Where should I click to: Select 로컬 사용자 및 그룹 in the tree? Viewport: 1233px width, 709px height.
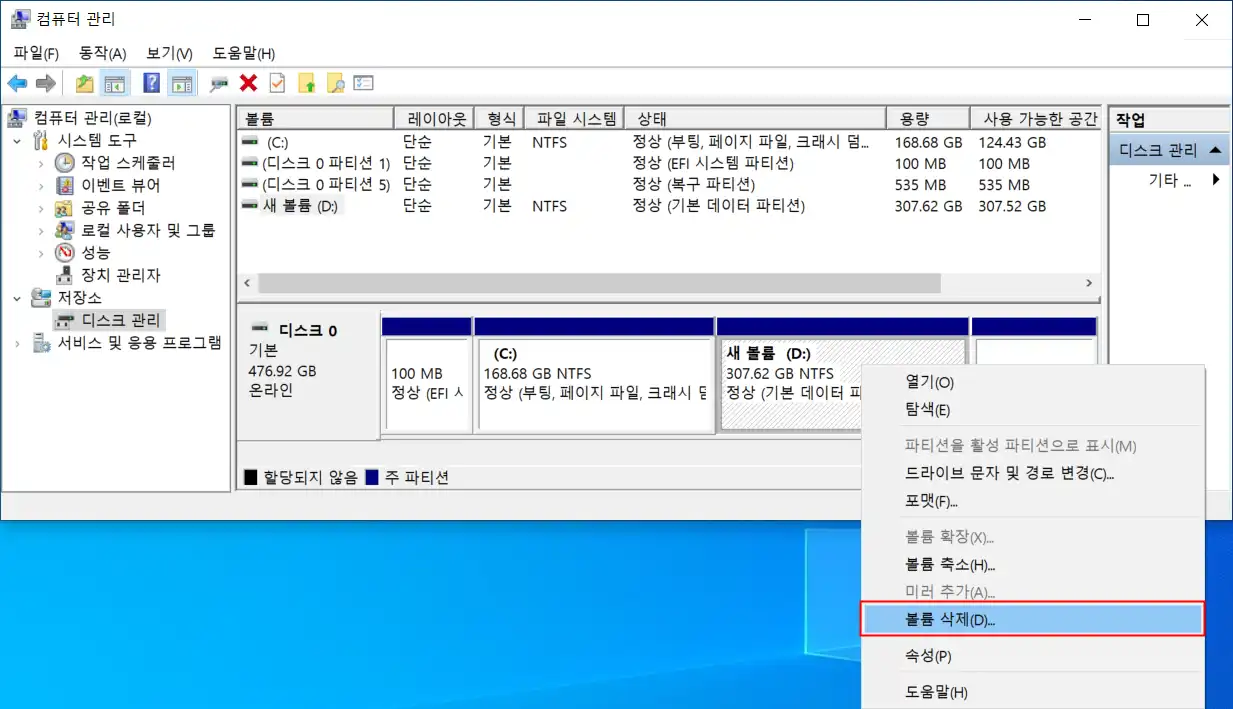click(x=148, y=230)
